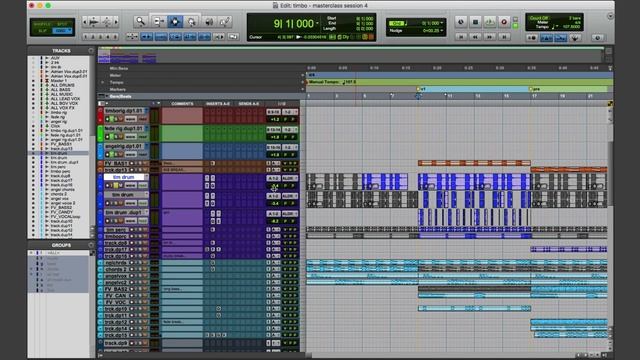Solo the timborig.dp1.01 track
Image resolution: width=640 pixels, height=360 pixels.
tap(116, 119)
